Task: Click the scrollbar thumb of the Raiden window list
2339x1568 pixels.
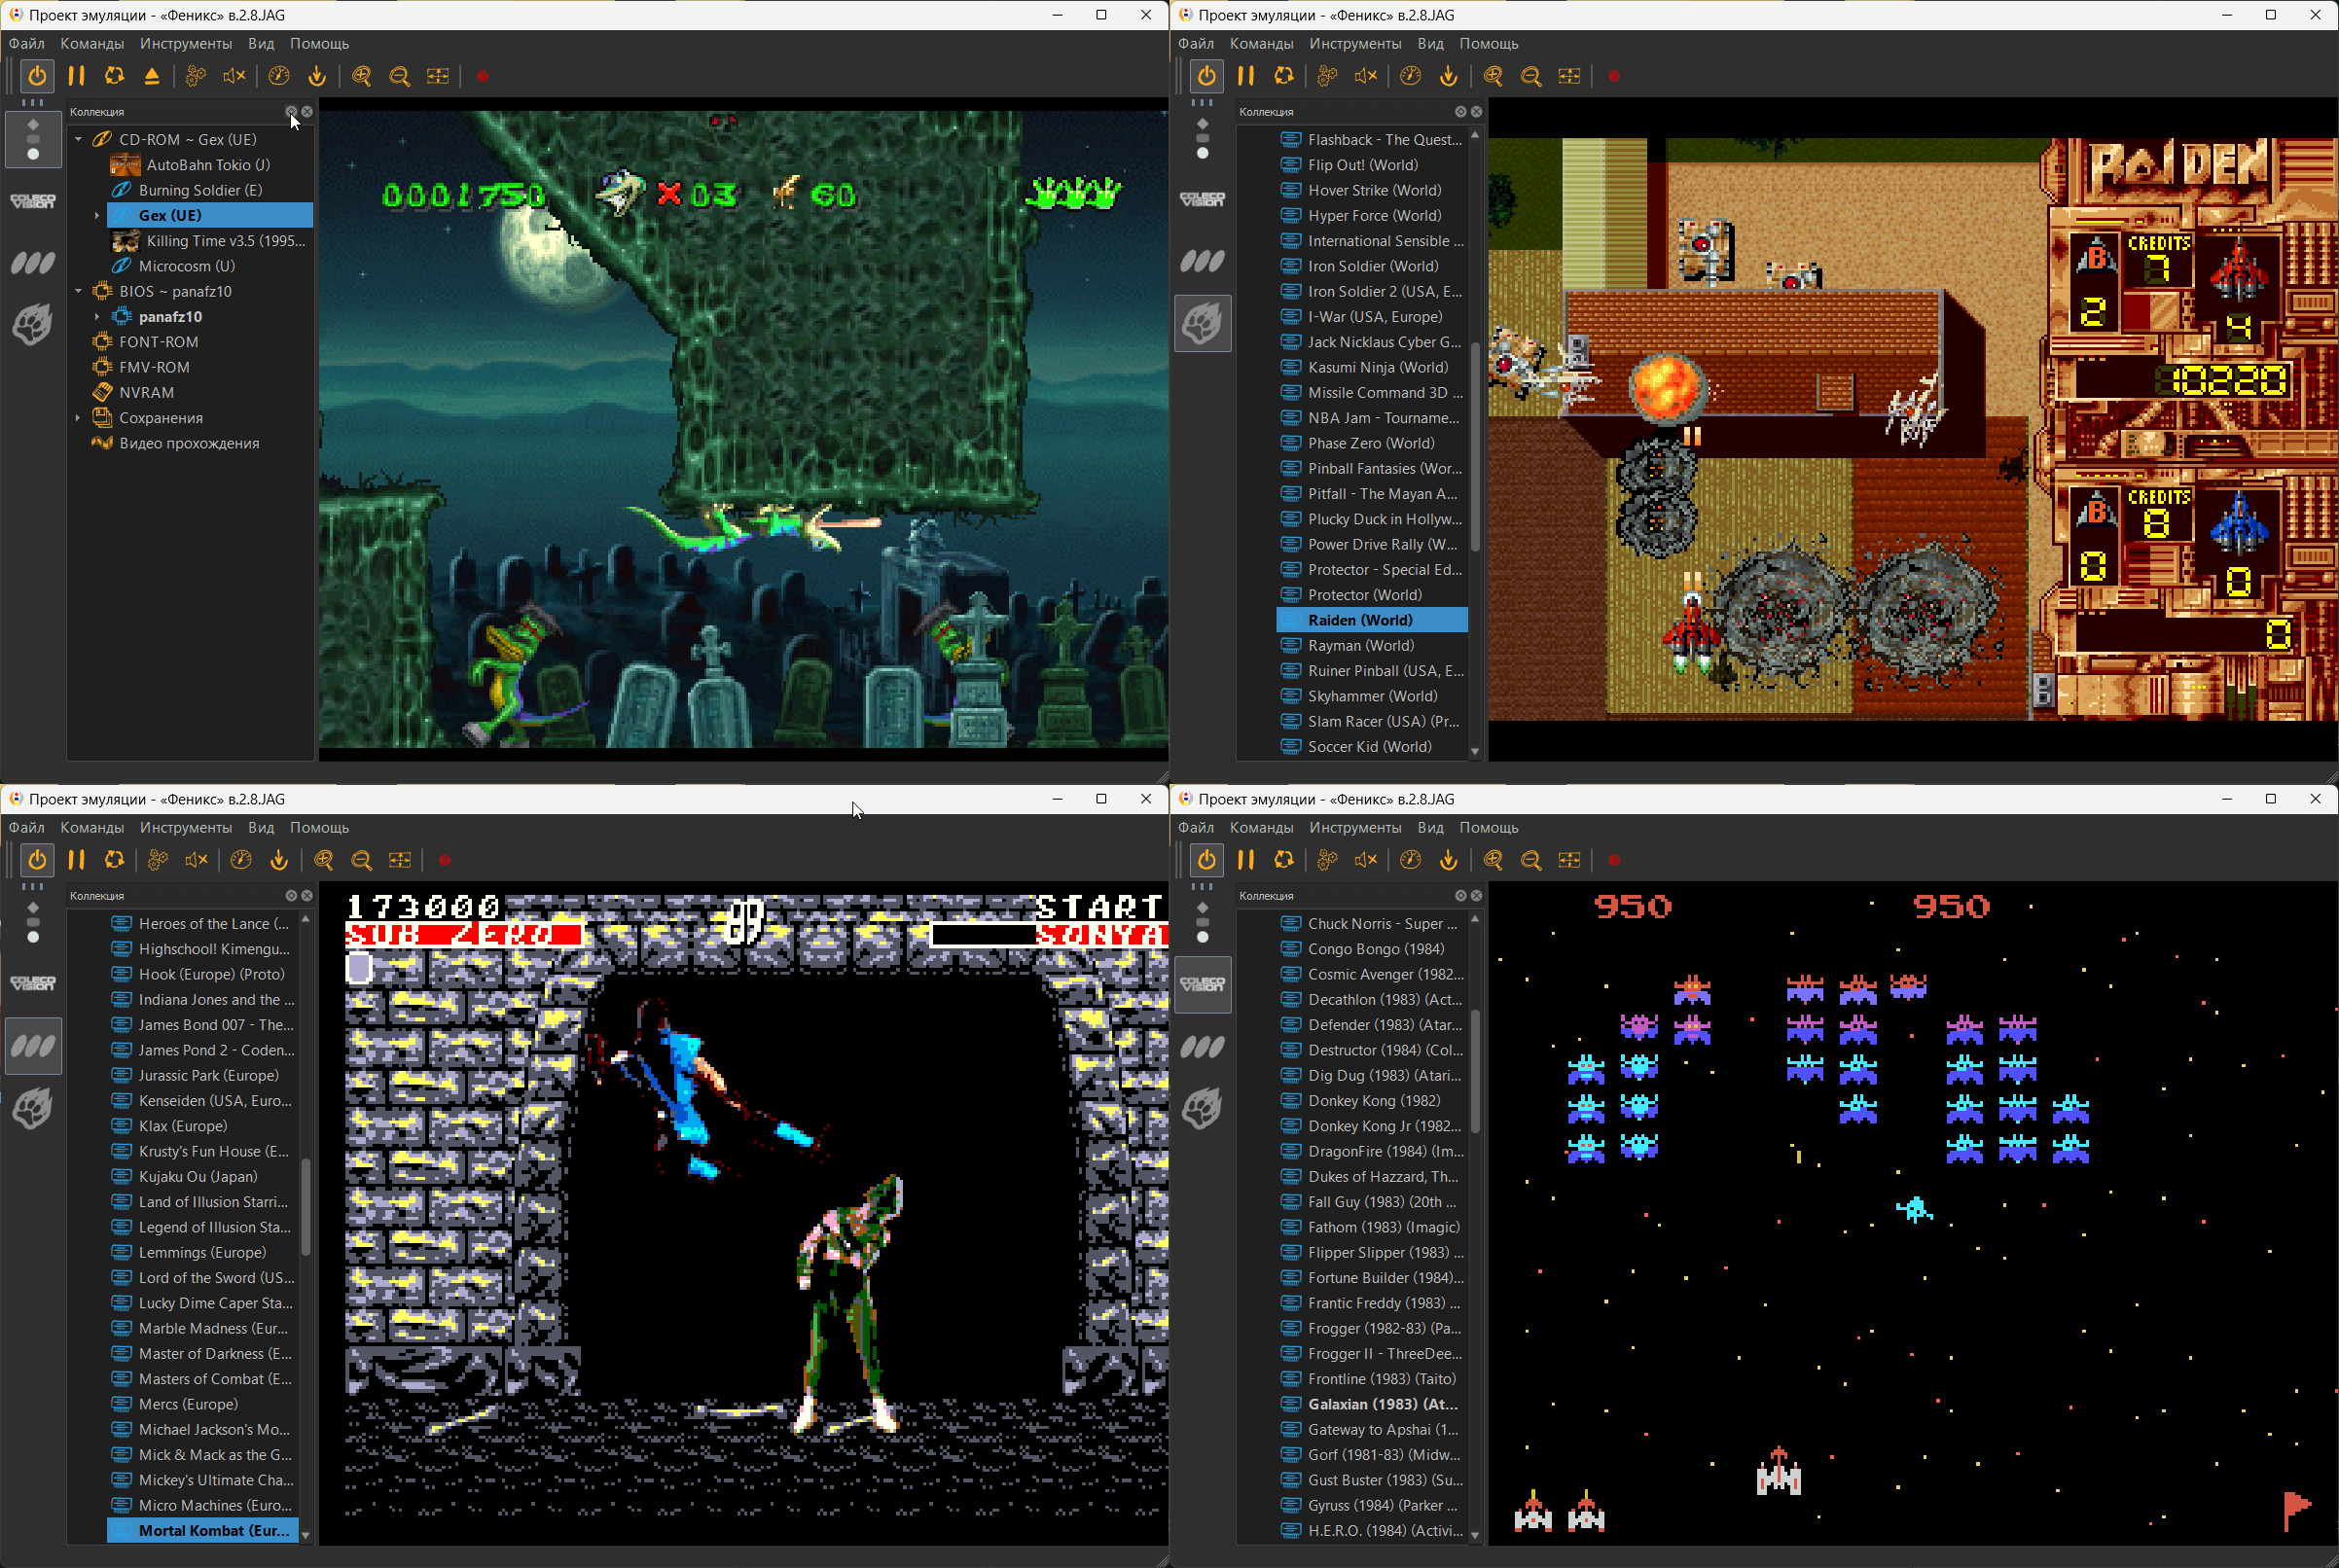Action: point(1475,447)
